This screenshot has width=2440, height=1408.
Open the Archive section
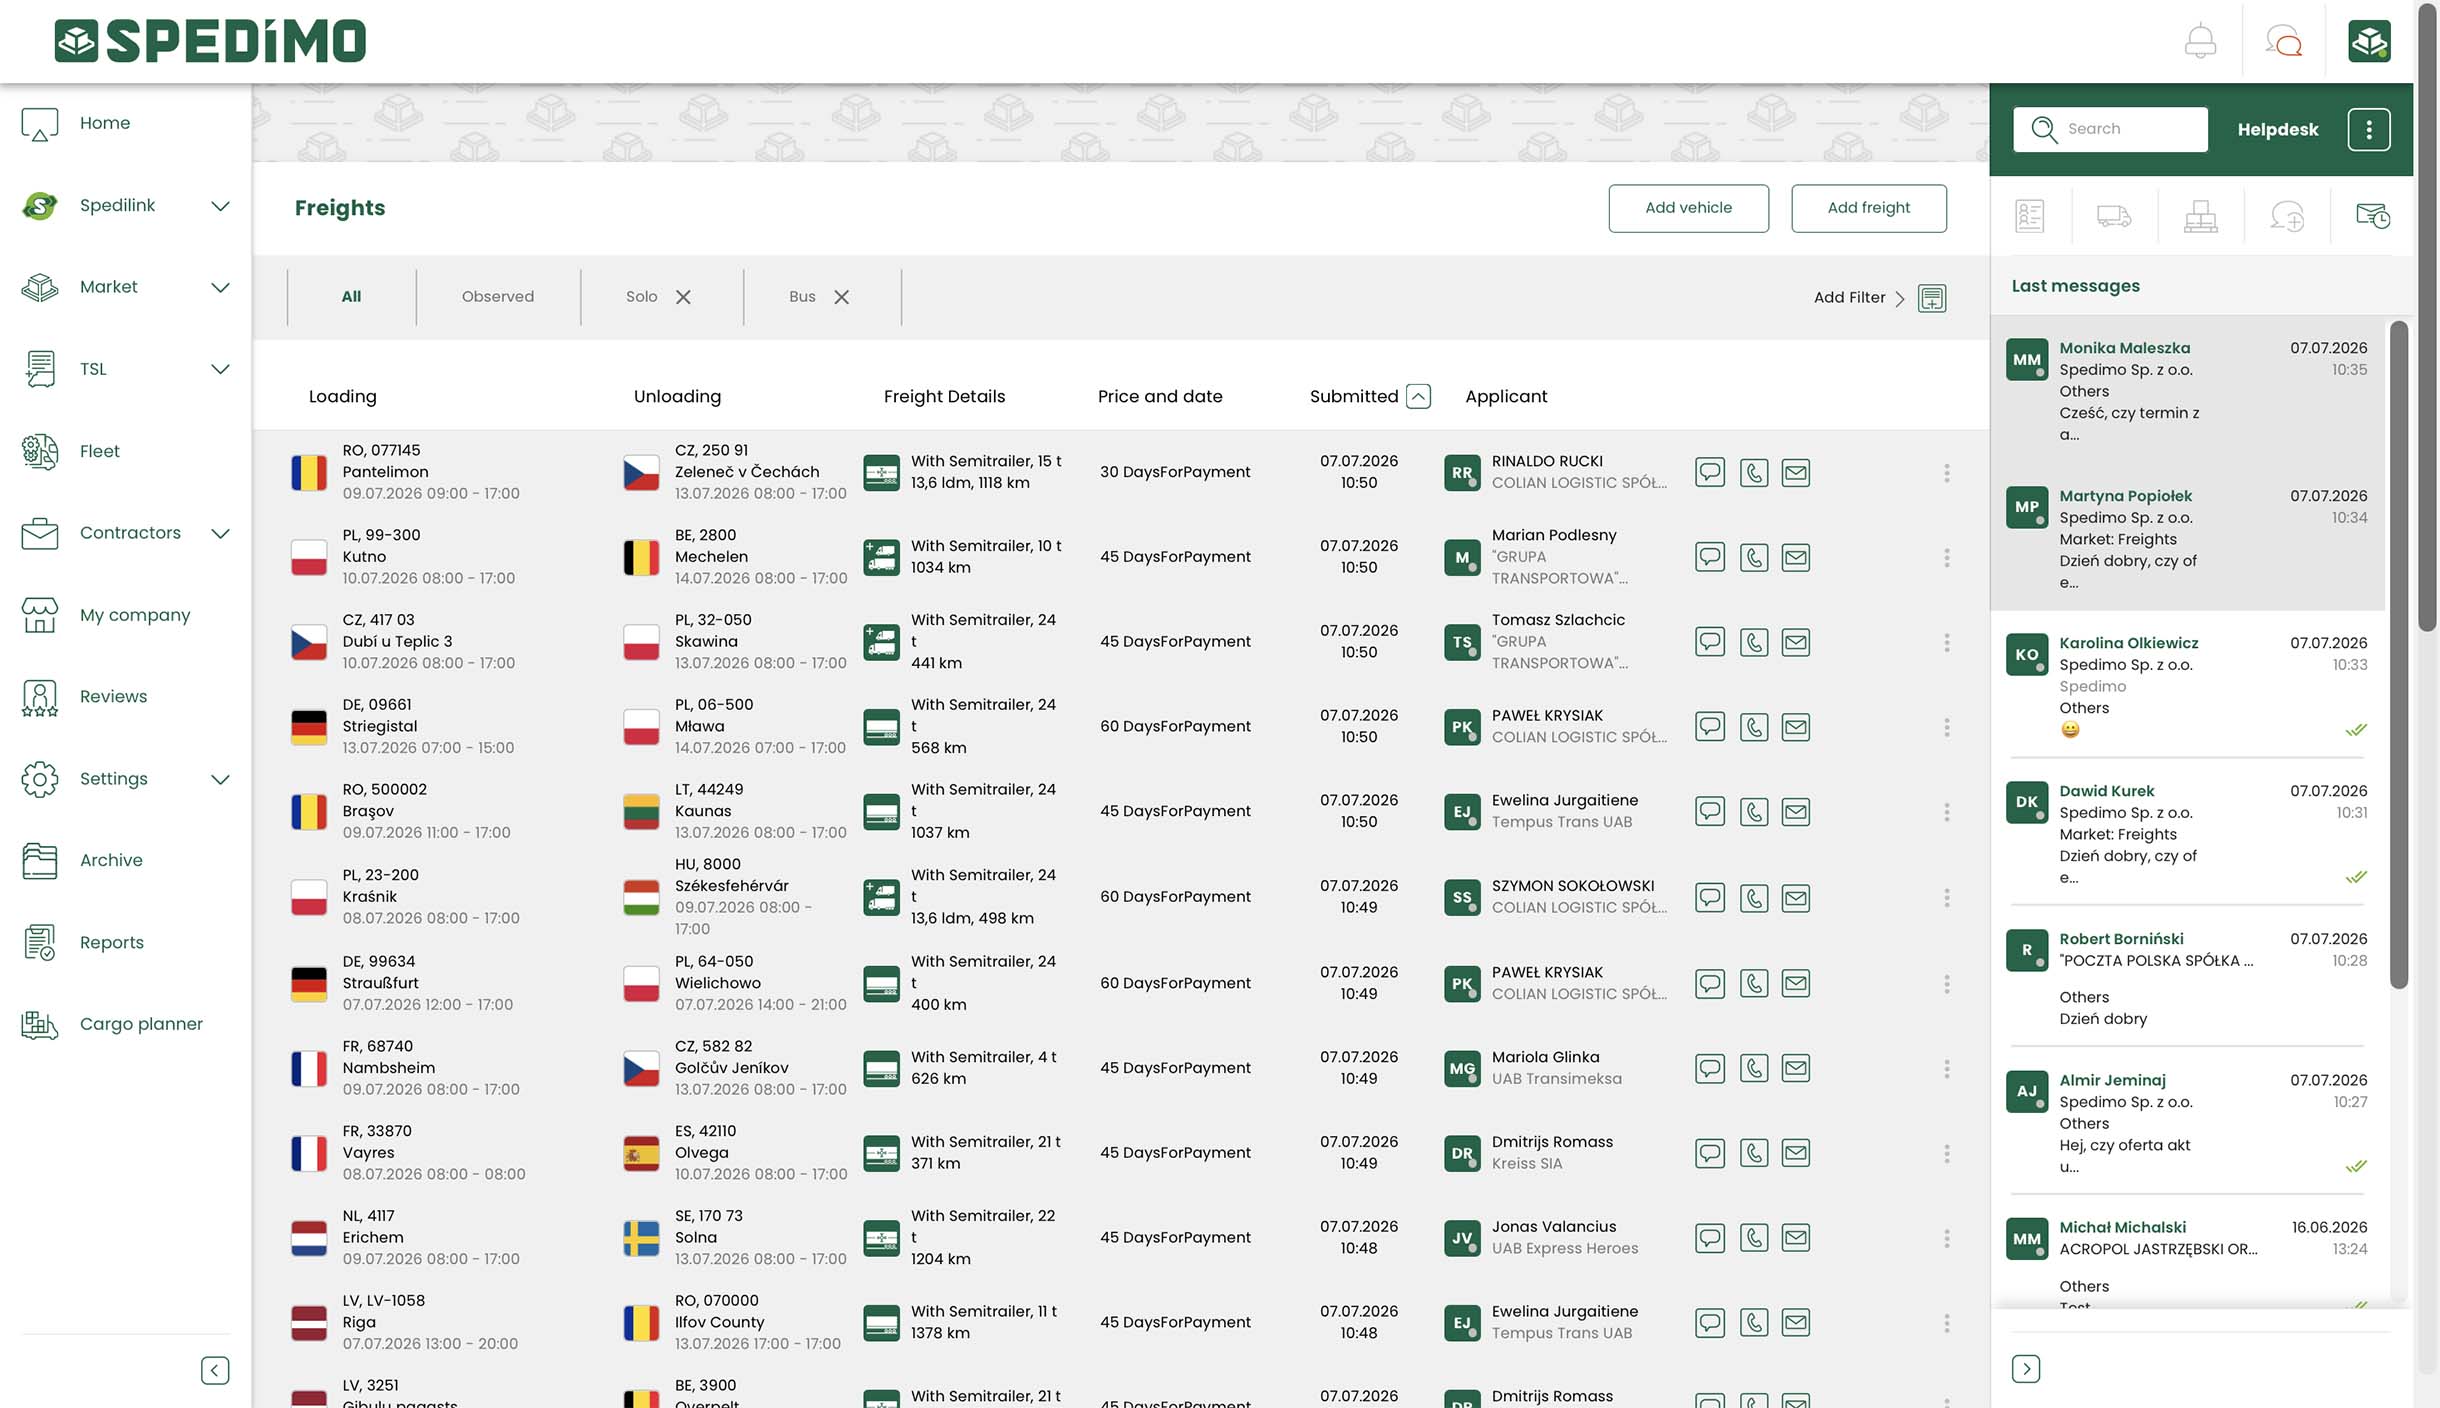tap(111, 861)
